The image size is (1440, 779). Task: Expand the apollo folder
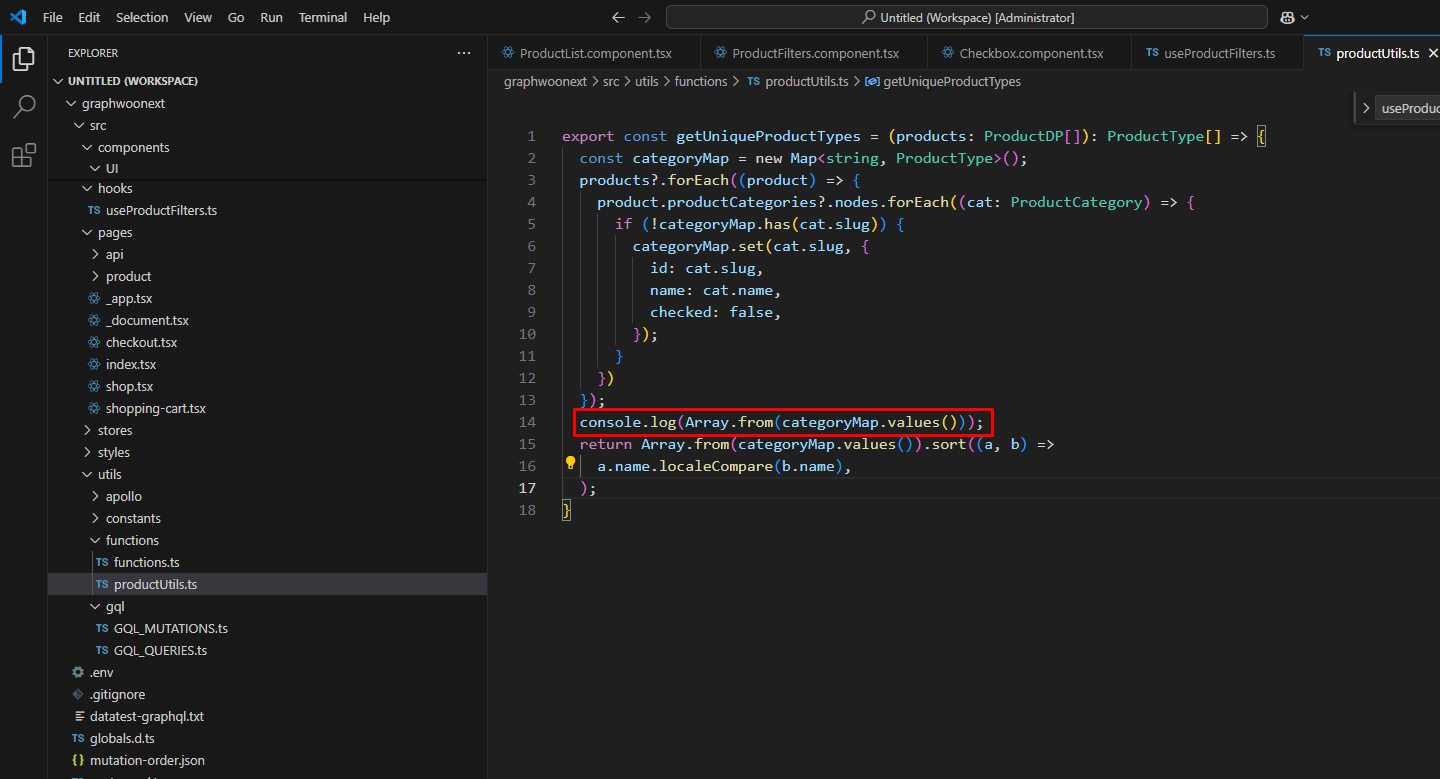pyautogui.click(x=123, y=496)
